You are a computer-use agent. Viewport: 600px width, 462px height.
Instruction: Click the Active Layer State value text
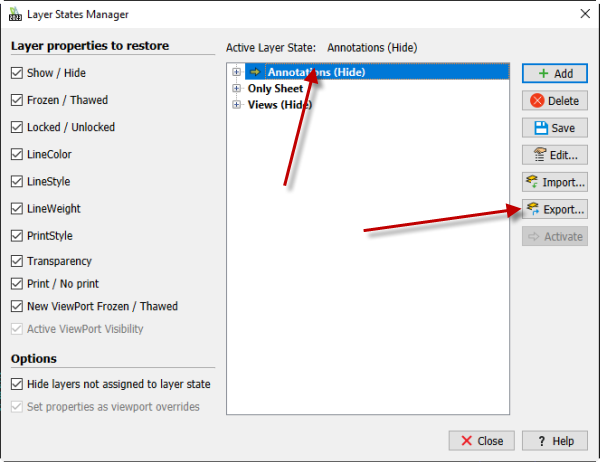pyautogui.click(x=372, y=48)
